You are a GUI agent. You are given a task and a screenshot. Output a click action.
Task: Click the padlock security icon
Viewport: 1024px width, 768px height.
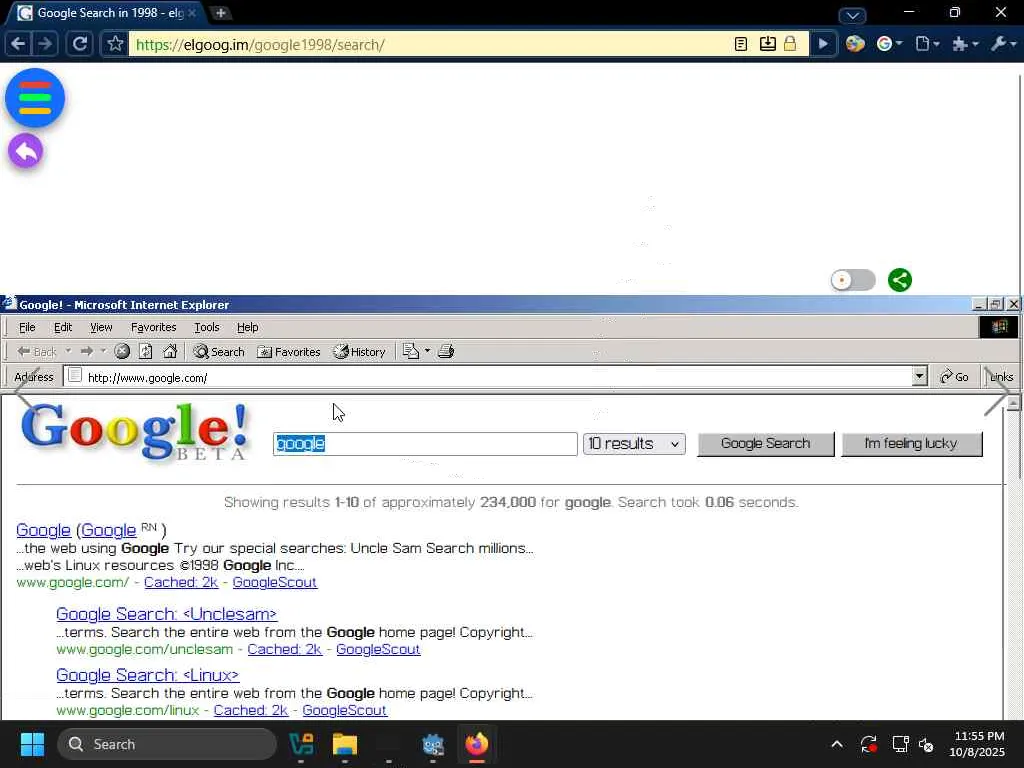pos(790,44)
